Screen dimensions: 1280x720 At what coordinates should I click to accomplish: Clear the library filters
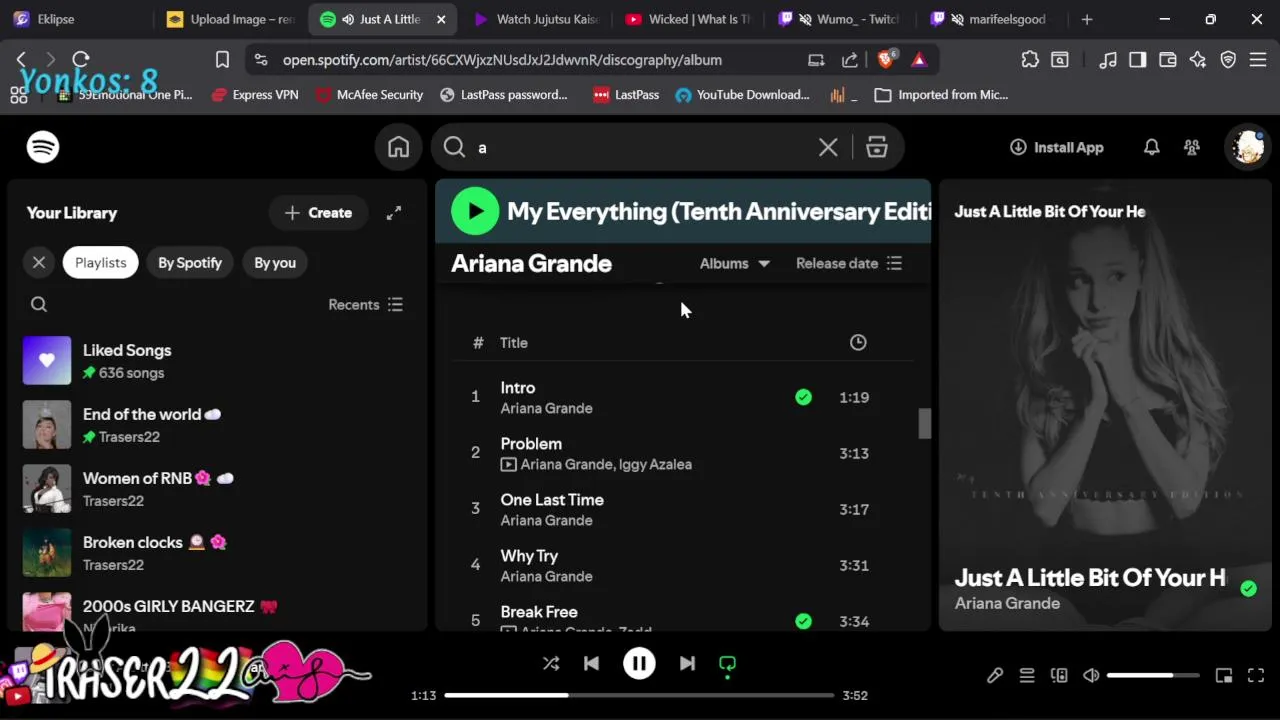(x=39, y=262)
